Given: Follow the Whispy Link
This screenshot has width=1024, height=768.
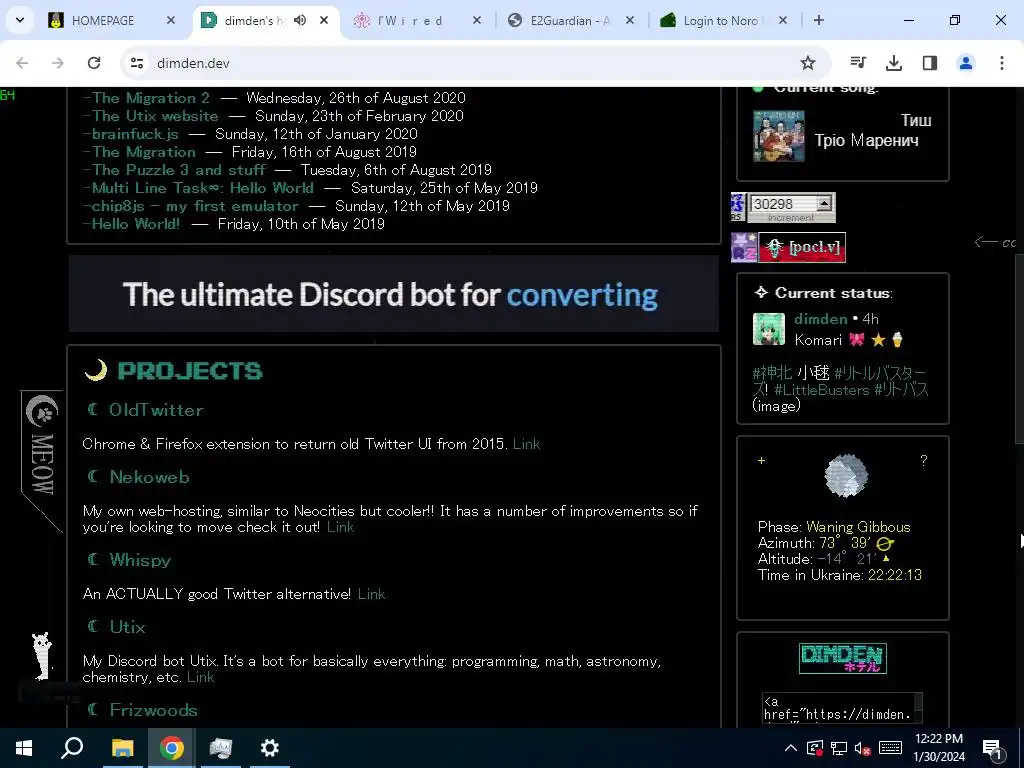Looking at the screenshot, I should click(x=372, y=594).
